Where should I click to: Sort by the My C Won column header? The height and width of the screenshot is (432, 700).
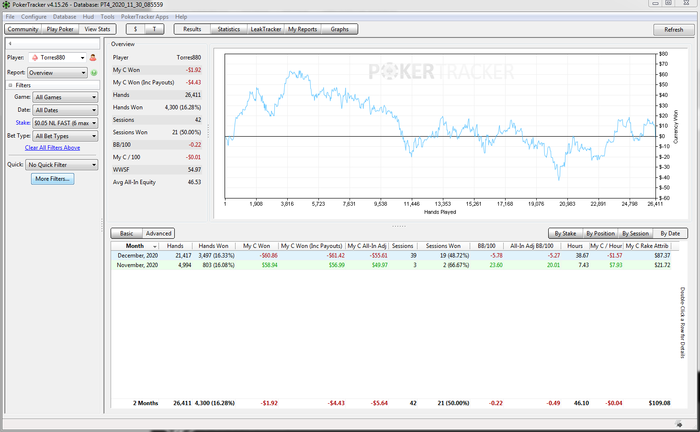(x=257, y=246)
